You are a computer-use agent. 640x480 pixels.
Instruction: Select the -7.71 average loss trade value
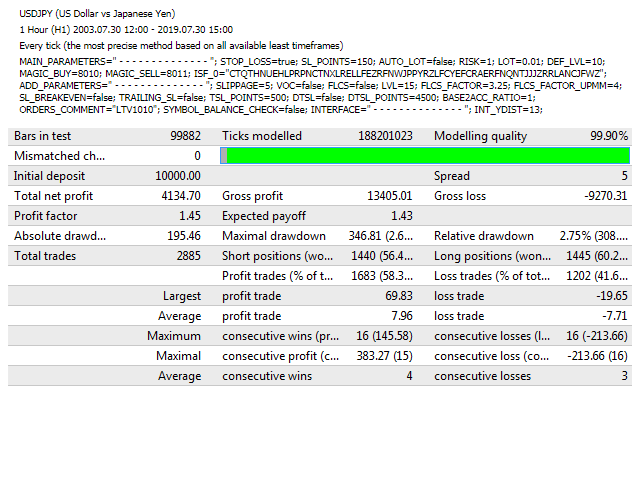pos(615,316)
